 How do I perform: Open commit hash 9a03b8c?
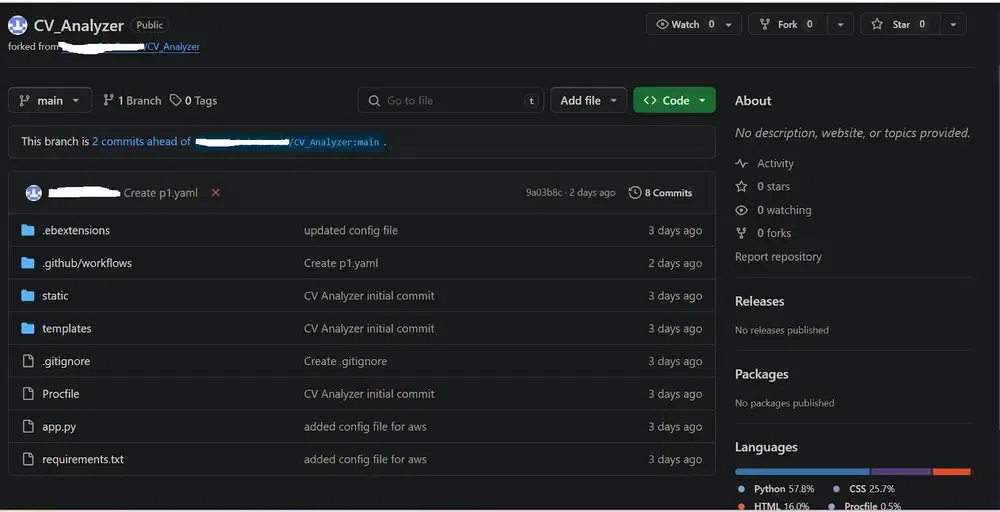click(x=543, y=193)
